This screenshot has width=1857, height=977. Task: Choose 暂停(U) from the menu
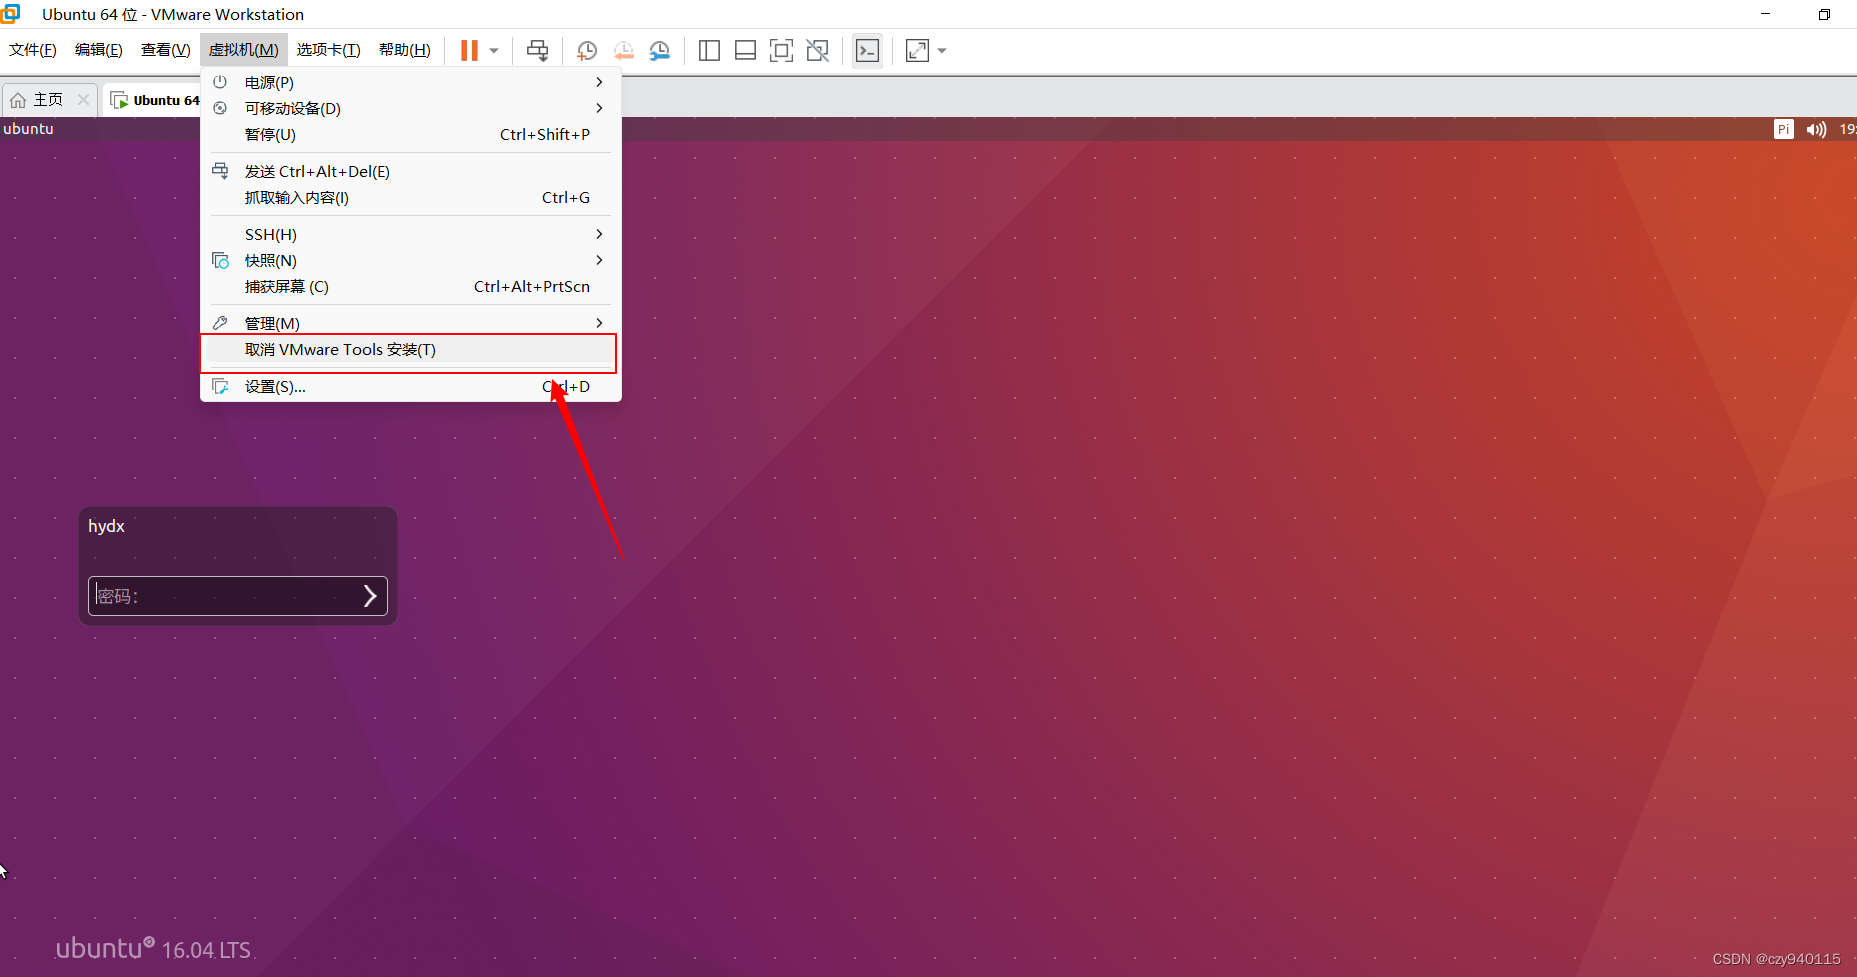point(411,134)
